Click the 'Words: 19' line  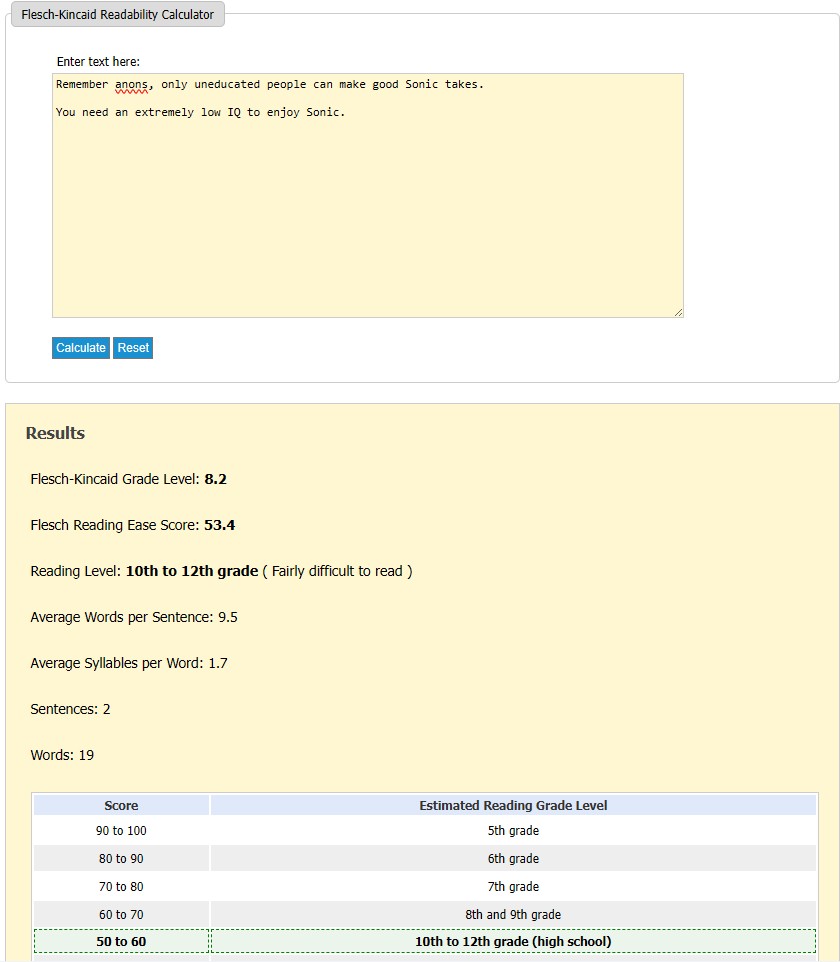(62, 755)
